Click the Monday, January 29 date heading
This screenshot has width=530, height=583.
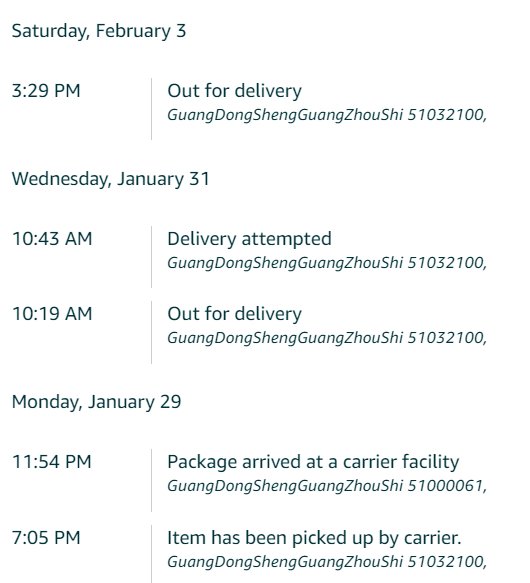pos(96,402)
